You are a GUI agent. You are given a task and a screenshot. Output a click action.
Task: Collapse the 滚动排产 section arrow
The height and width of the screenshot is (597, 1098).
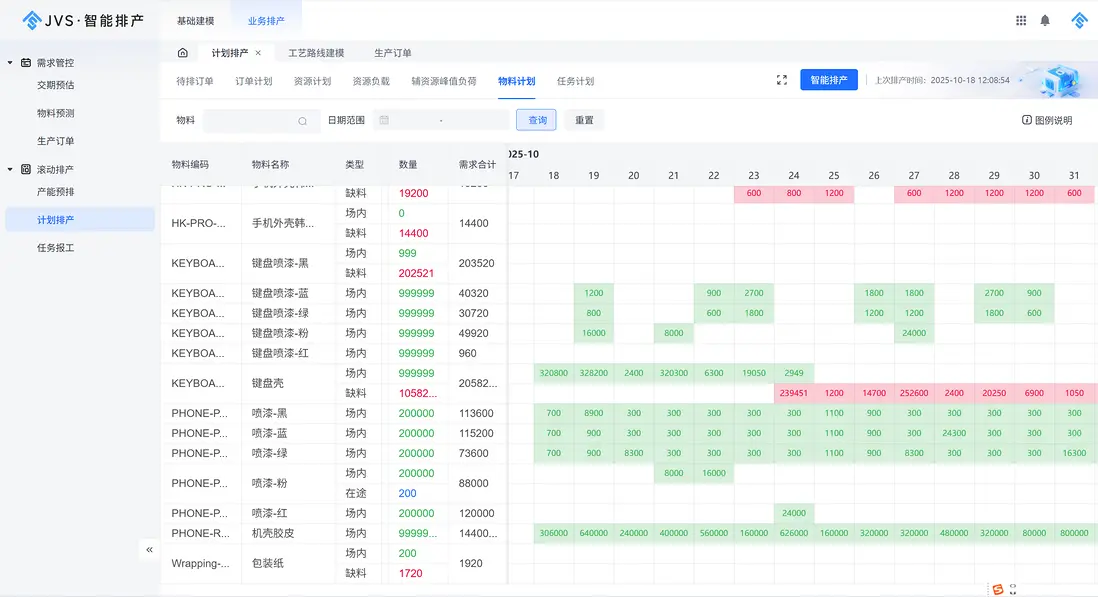[10, 169]
